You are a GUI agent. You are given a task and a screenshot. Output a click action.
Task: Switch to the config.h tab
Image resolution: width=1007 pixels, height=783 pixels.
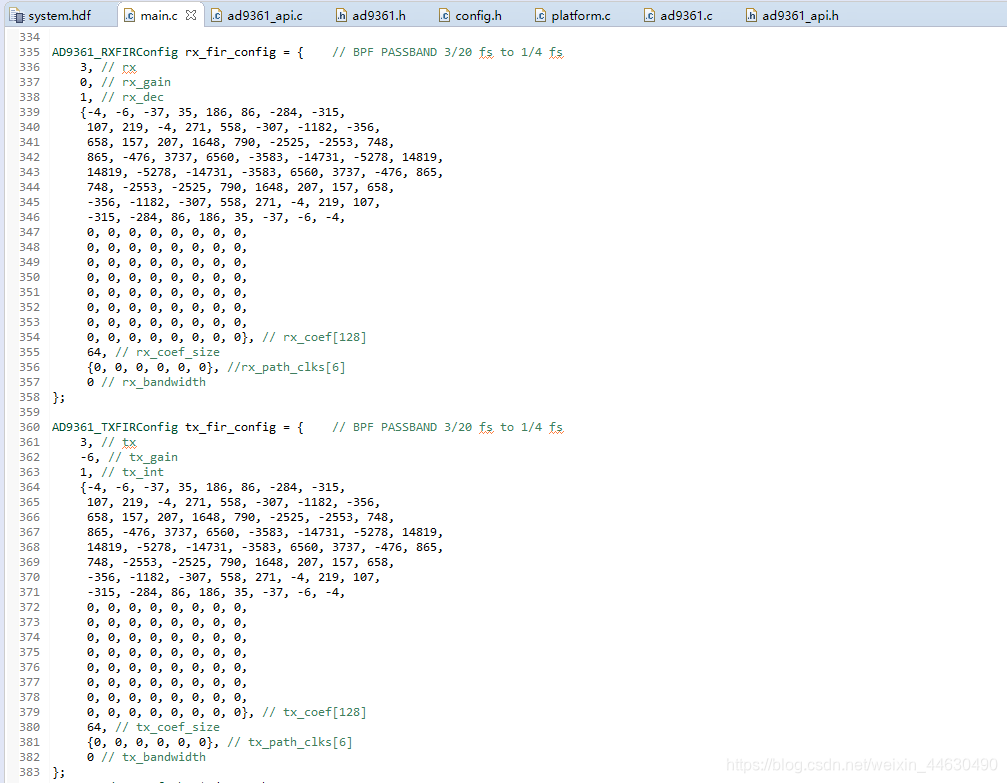471,15
